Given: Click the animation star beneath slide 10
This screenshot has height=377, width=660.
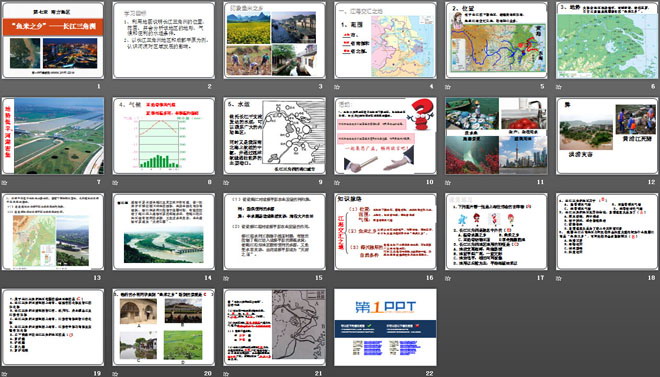Looking at the screenshot, I should point(337,183).
